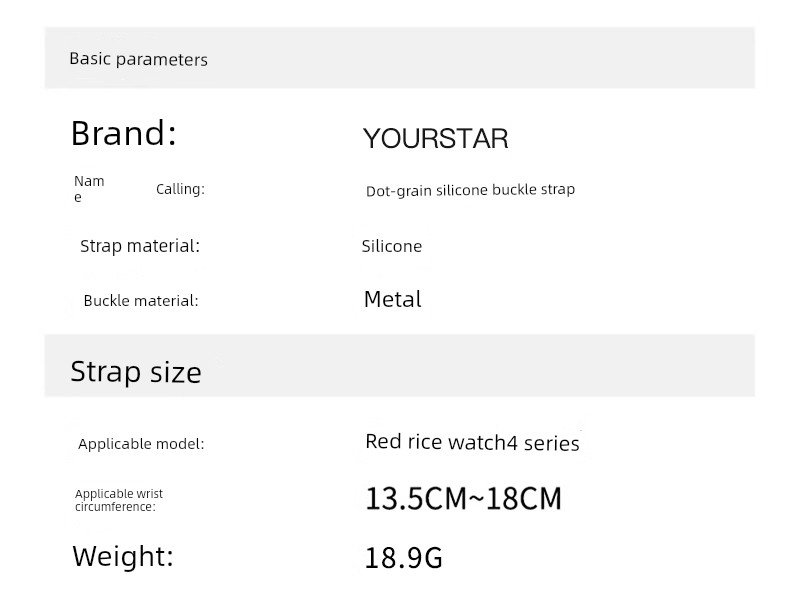Click the Strap size section header
This screenshot has width=790, height=591.
pos(136,372)
